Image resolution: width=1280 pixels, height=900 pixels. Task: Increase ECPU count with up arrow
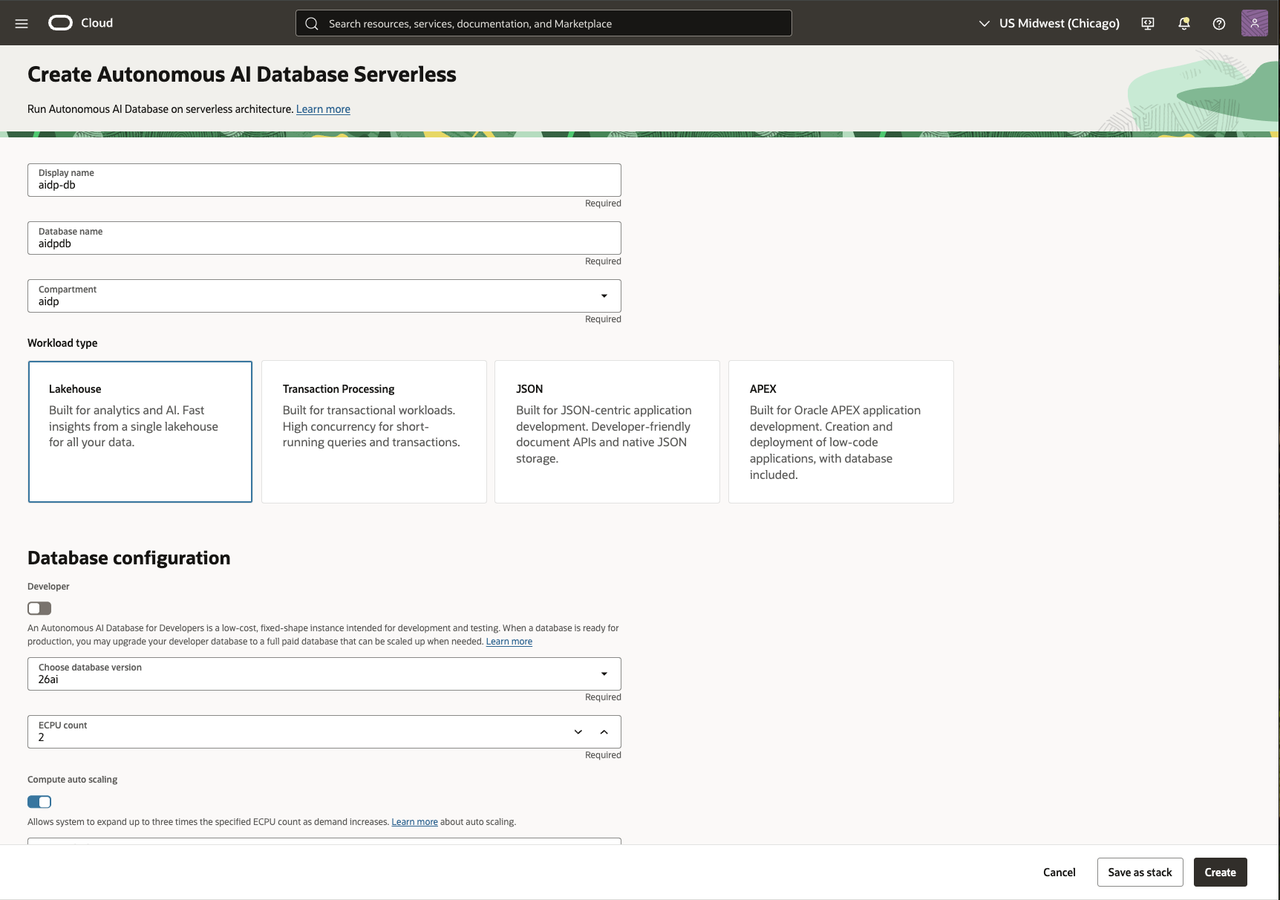coord(604,732)
